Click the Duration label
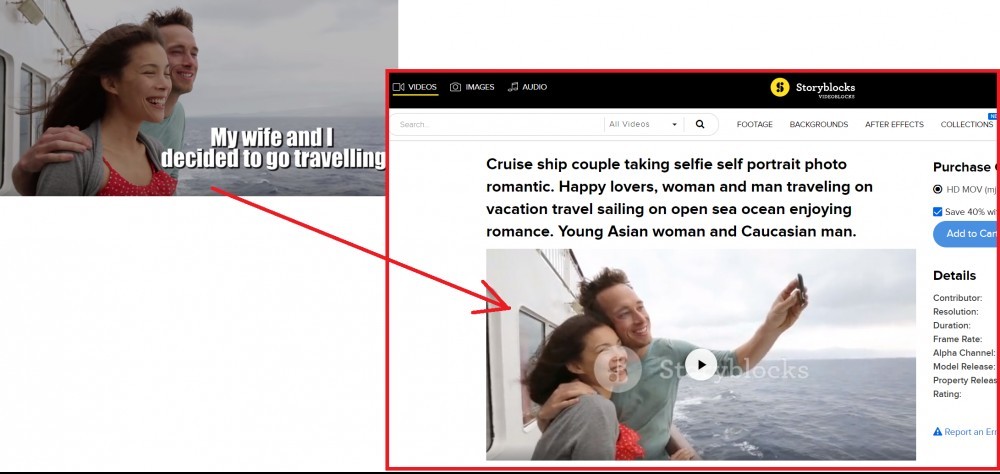1000x474 pixels. pyautogui.click(x=952, y=325)
